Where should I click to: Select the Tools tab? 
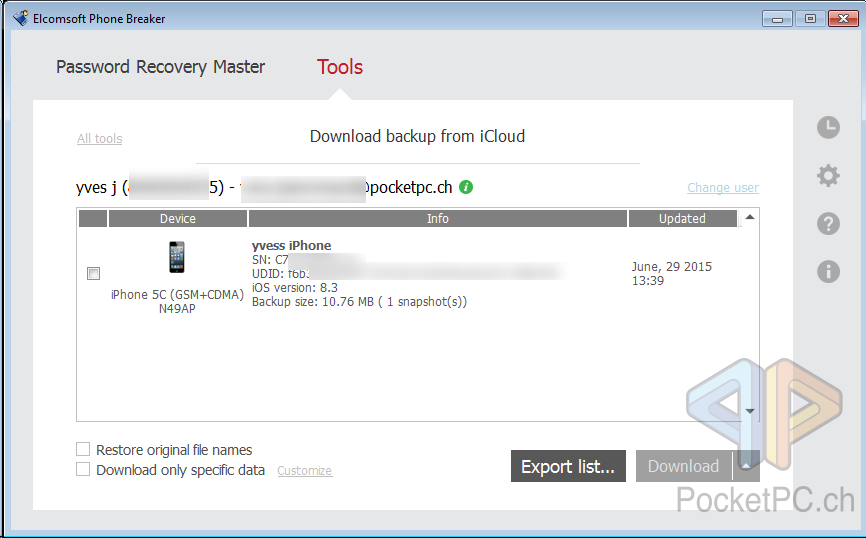tap(340, 67)
